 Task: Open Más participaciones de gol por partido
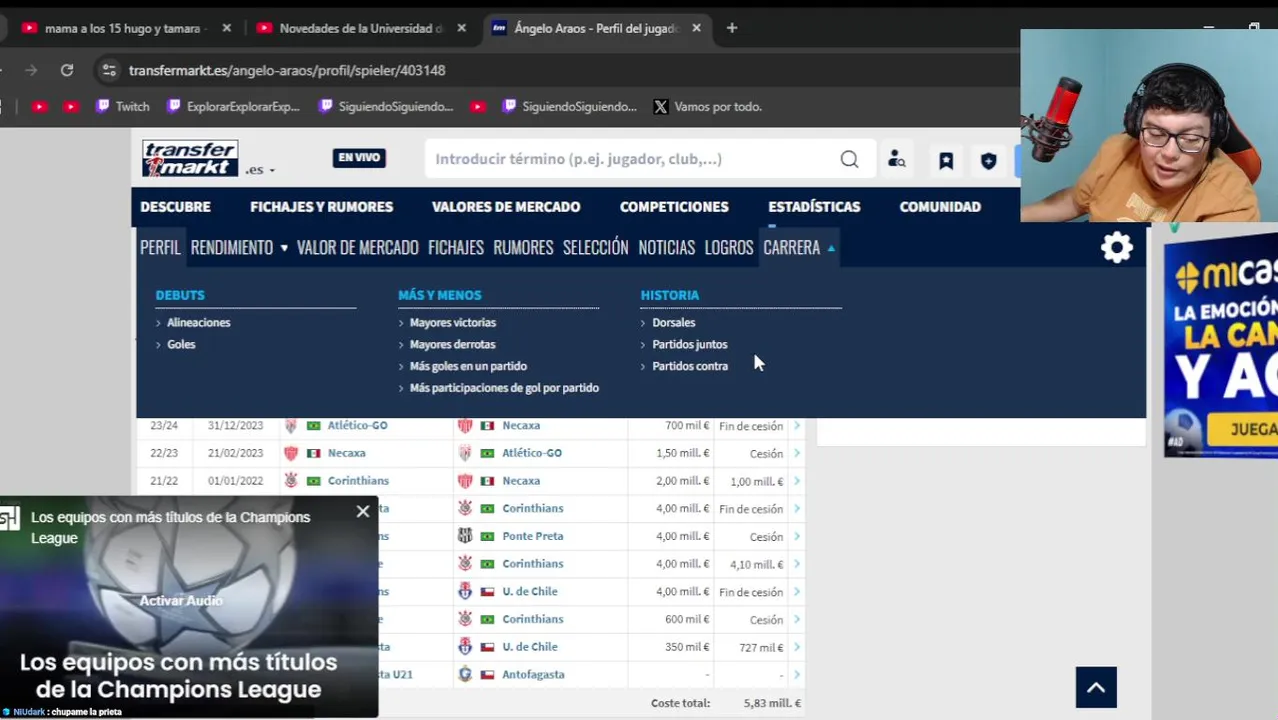[504, 388]
